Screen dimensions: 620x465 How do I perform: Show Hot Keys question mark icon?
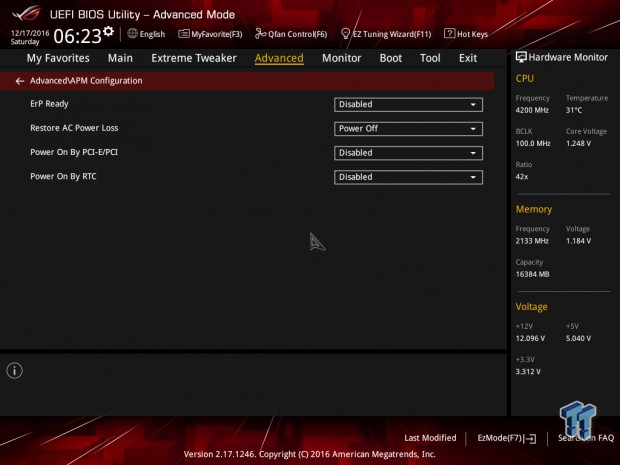tap(449, 34)
